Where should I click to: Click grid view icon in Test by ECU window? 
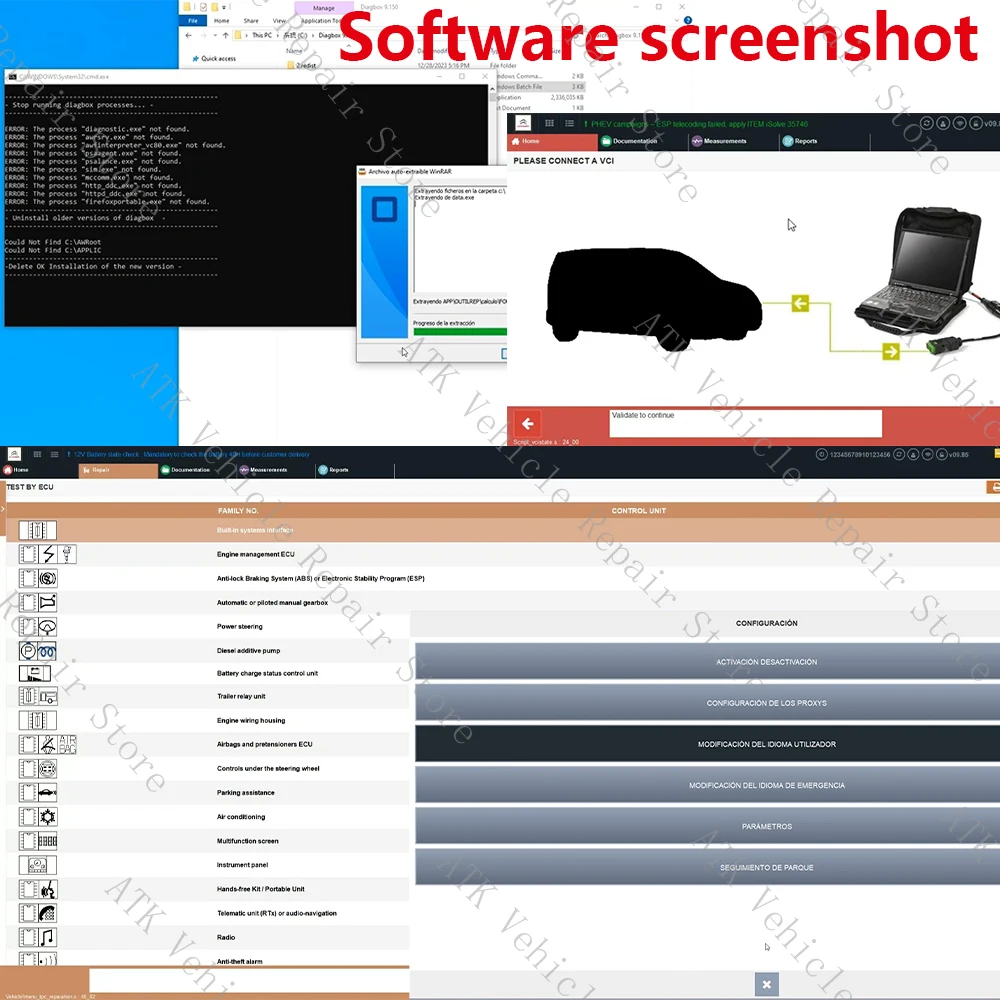coord(38,454)
